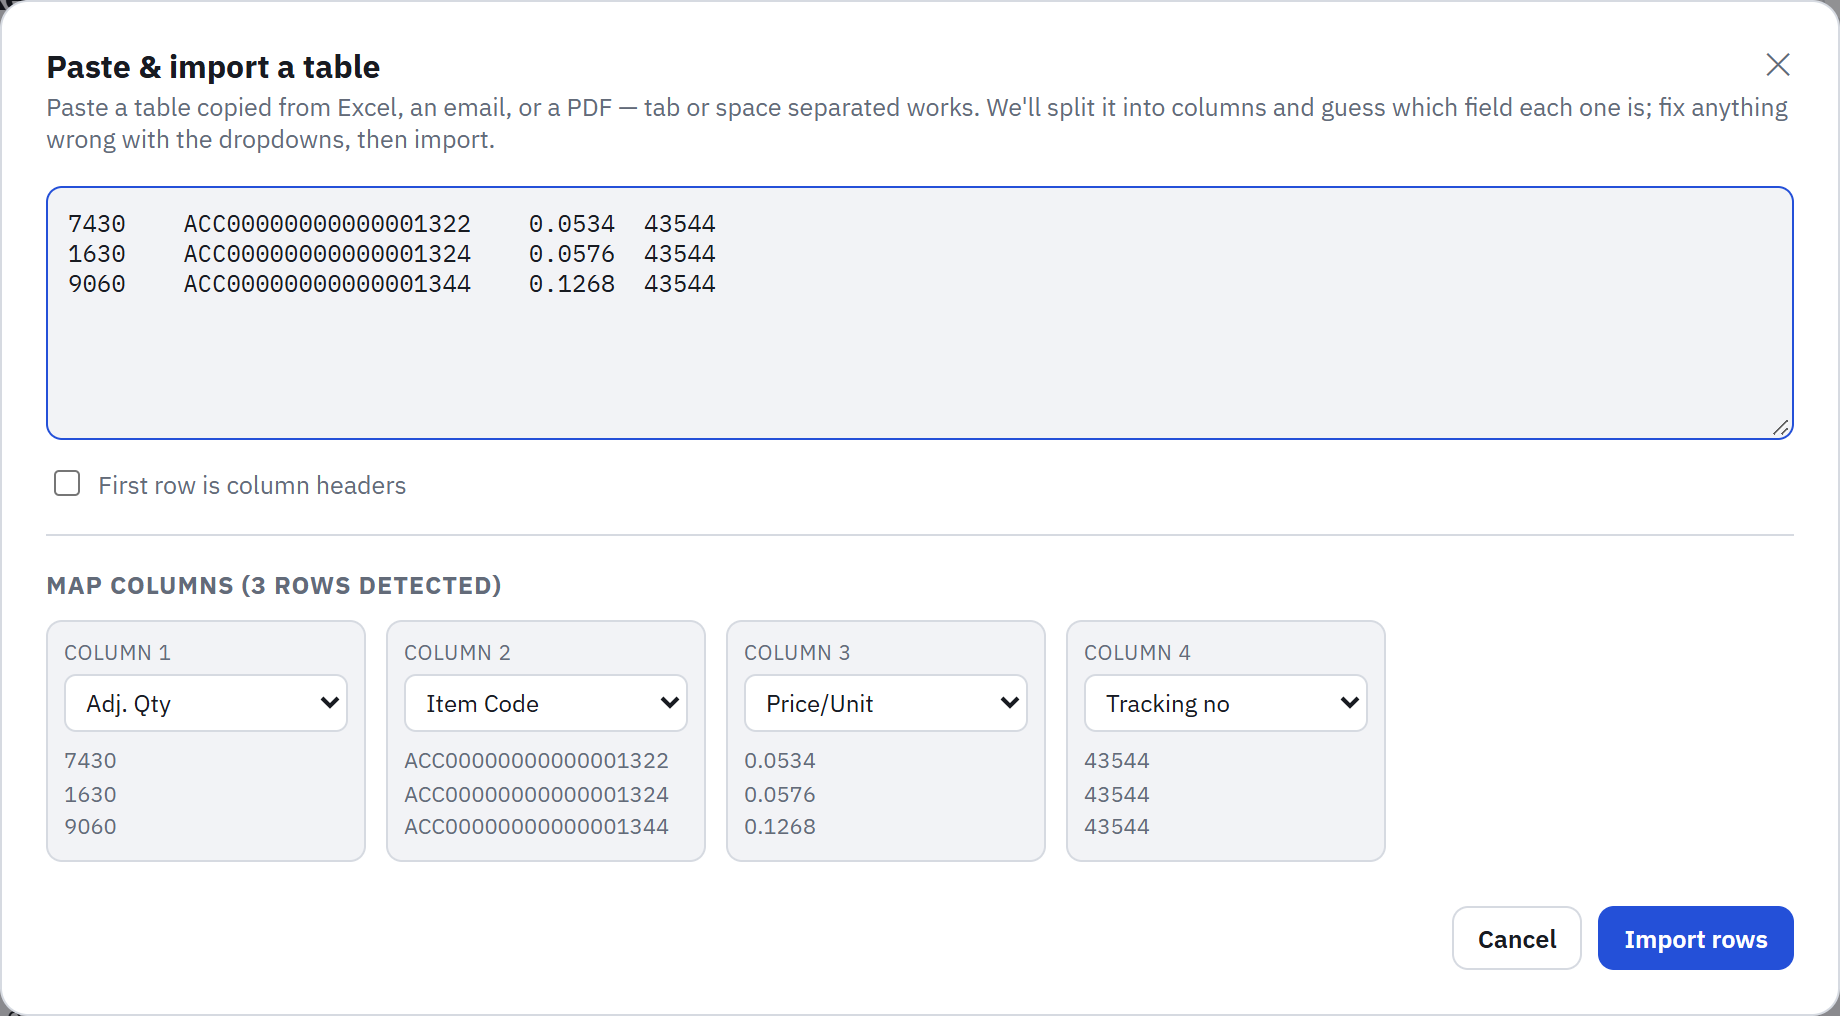The width and height of the screenshot is (1840, 1016).
Task: Grab the textarea resize handle
Action: 1781,428
